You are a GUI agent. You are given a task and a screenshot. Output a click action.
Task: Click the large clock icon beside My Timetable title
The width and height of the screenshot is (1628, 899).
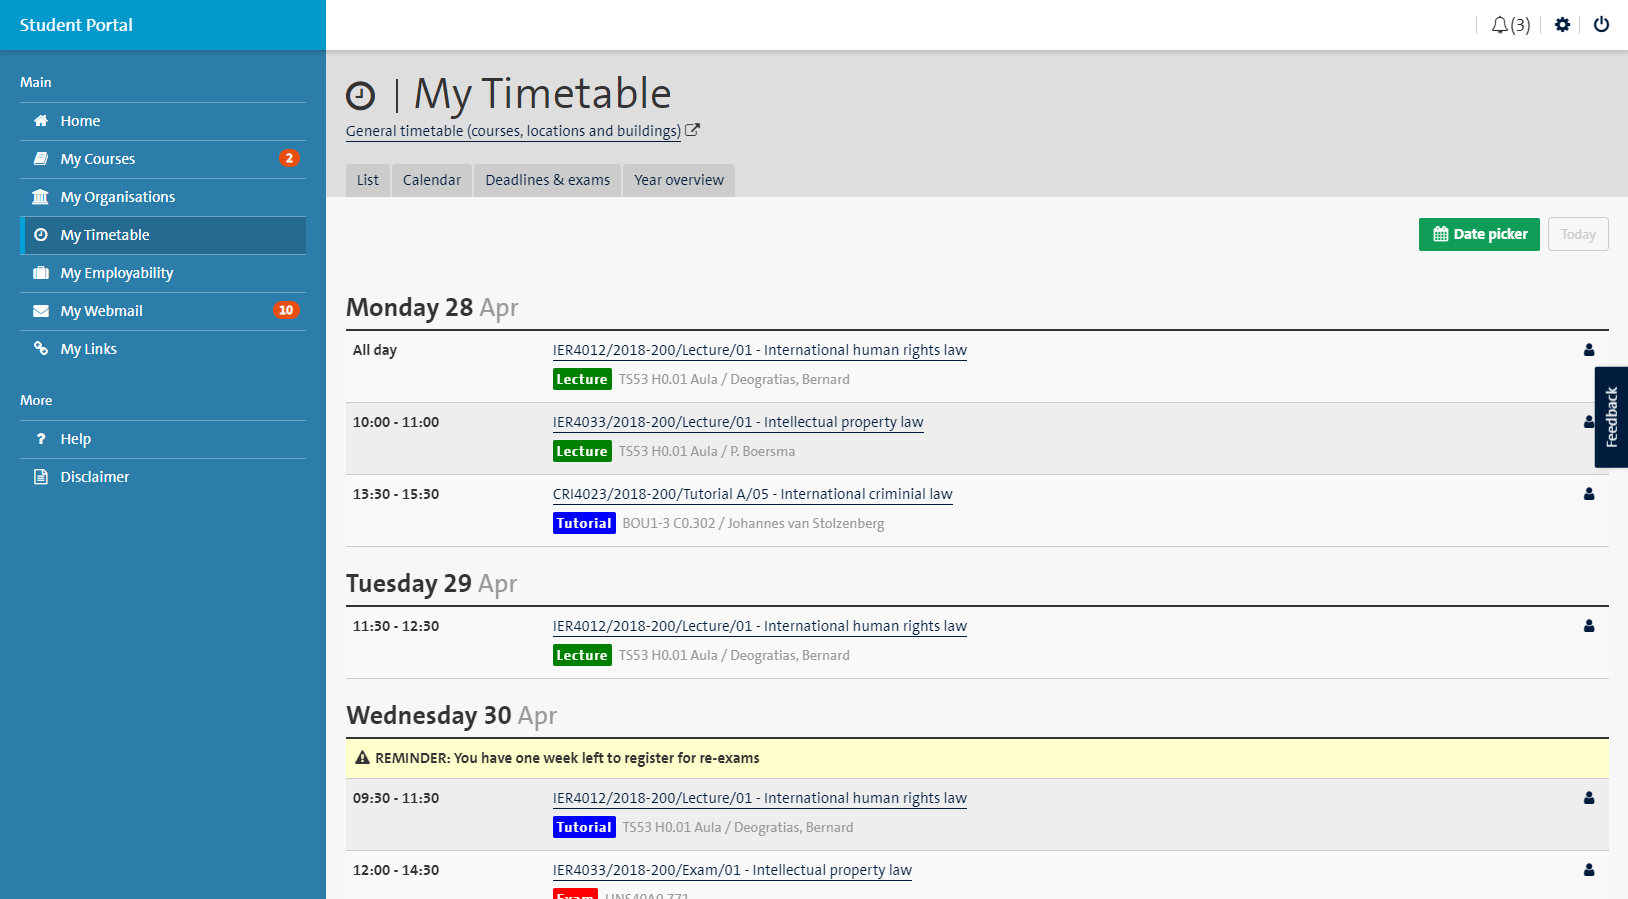click(x=360, y=96)
